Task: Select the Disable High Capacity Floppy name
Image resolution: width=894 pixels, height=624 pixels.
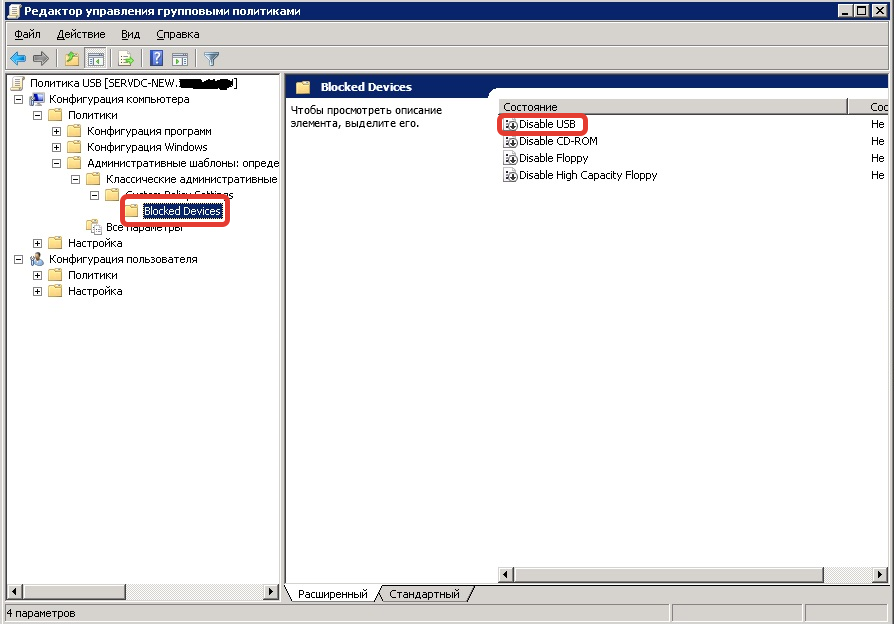Action: [588, 176]
